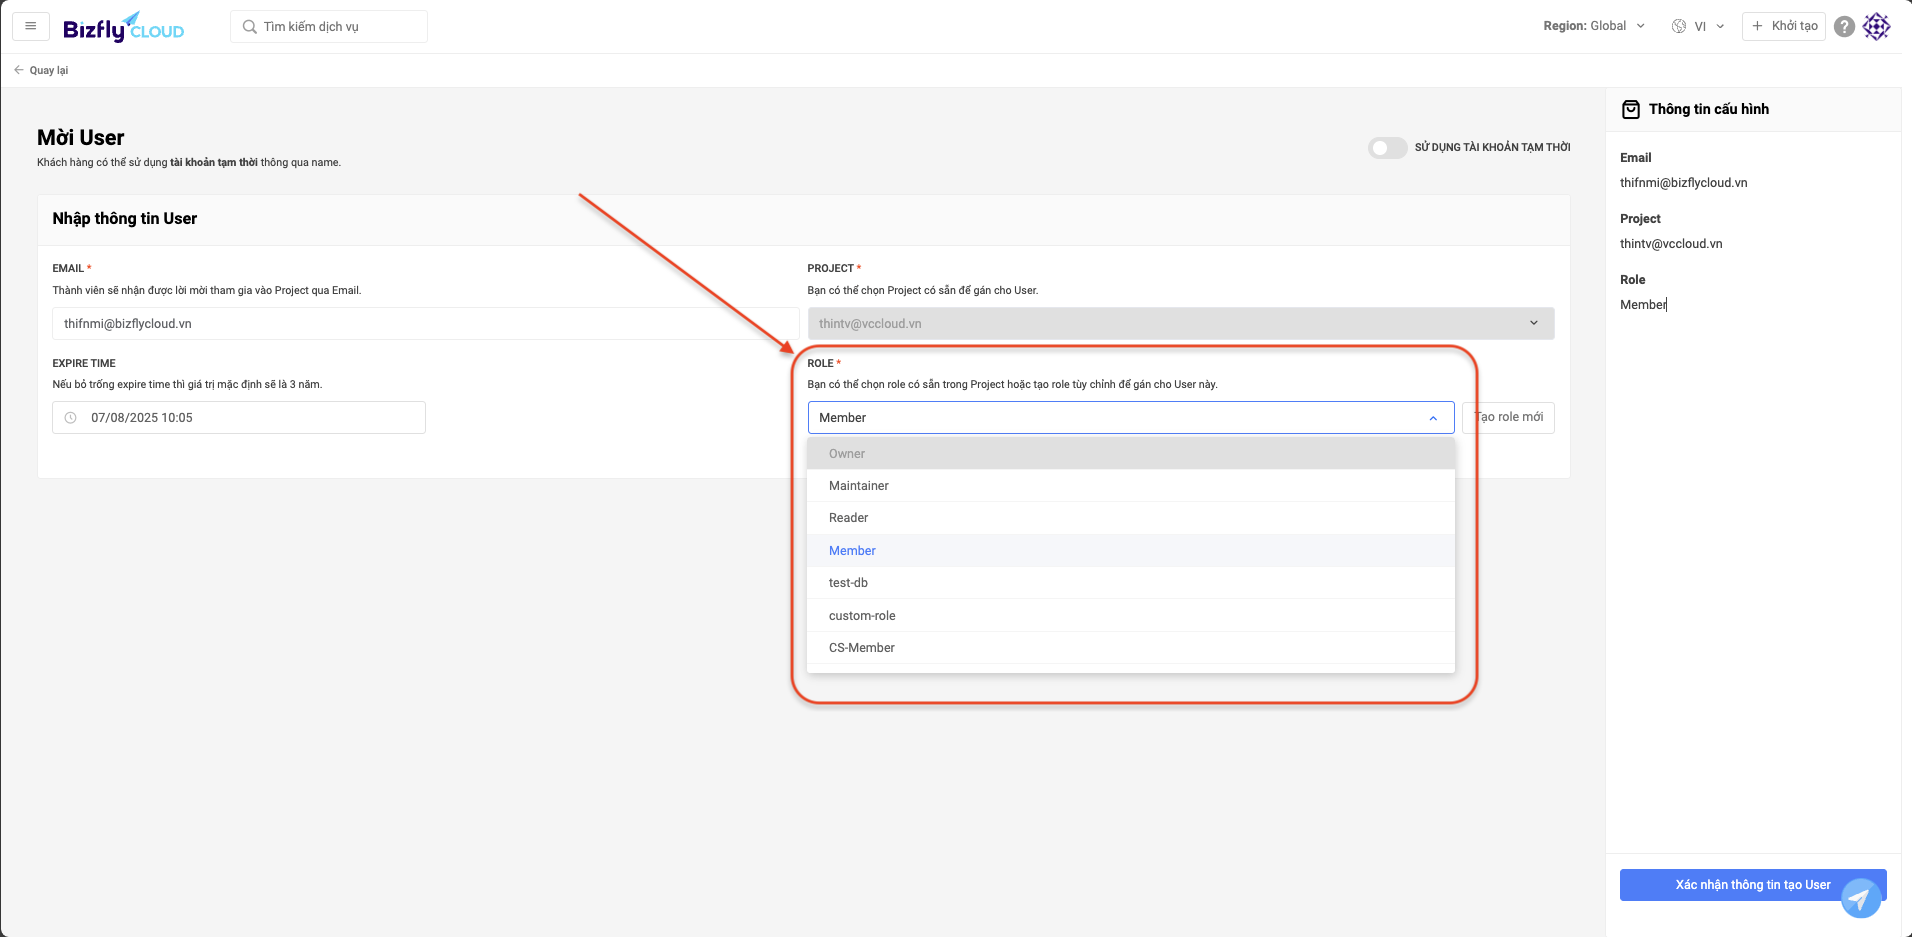Open the hamburger navigation menu

[31, 26]
